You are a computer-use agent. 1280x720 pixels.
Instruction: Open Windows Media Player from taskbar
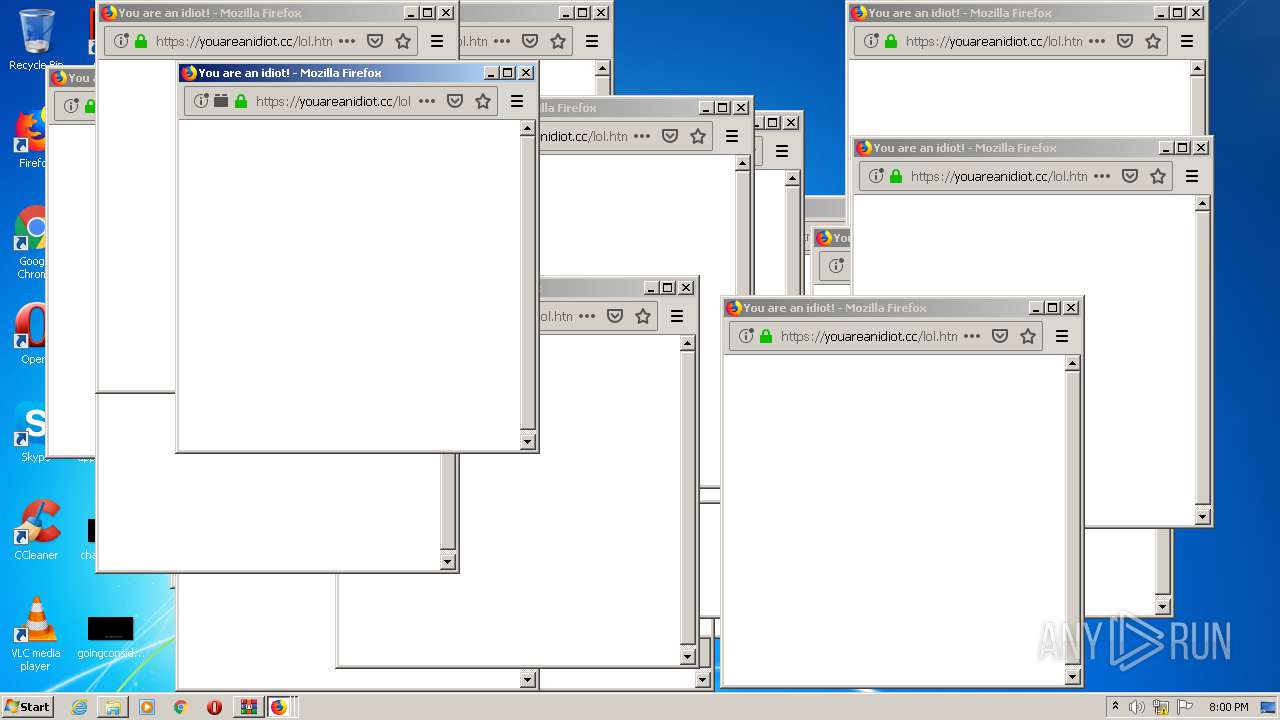[147, 707]
